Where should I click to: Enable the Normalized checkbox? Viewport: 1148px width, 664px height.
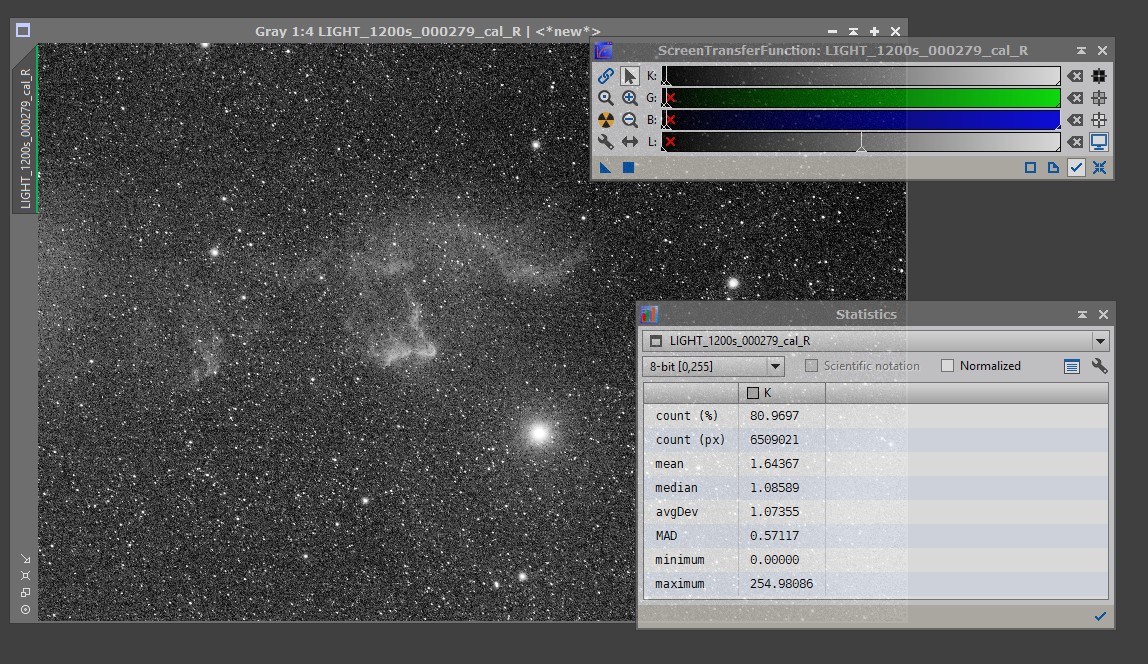[x=947, y=366]
